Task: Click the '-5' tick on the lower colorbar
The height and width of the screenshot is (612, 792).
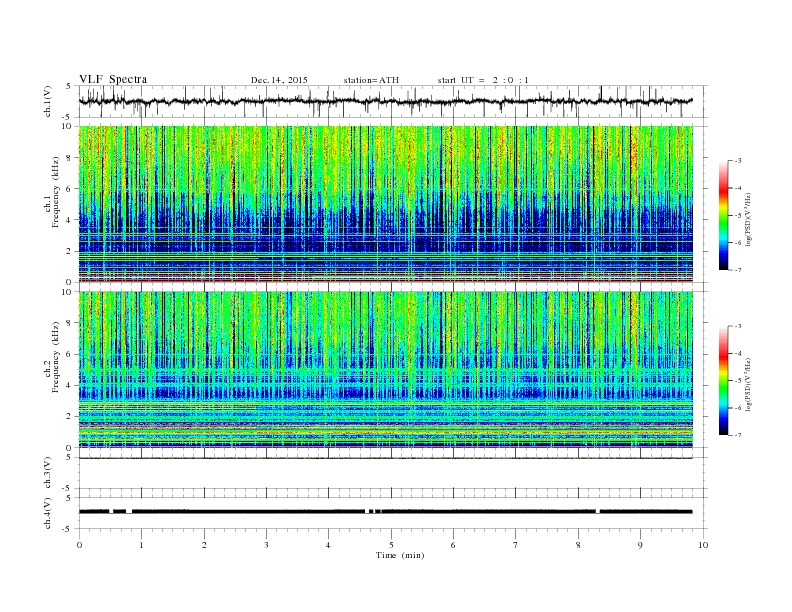Action: 737,380
